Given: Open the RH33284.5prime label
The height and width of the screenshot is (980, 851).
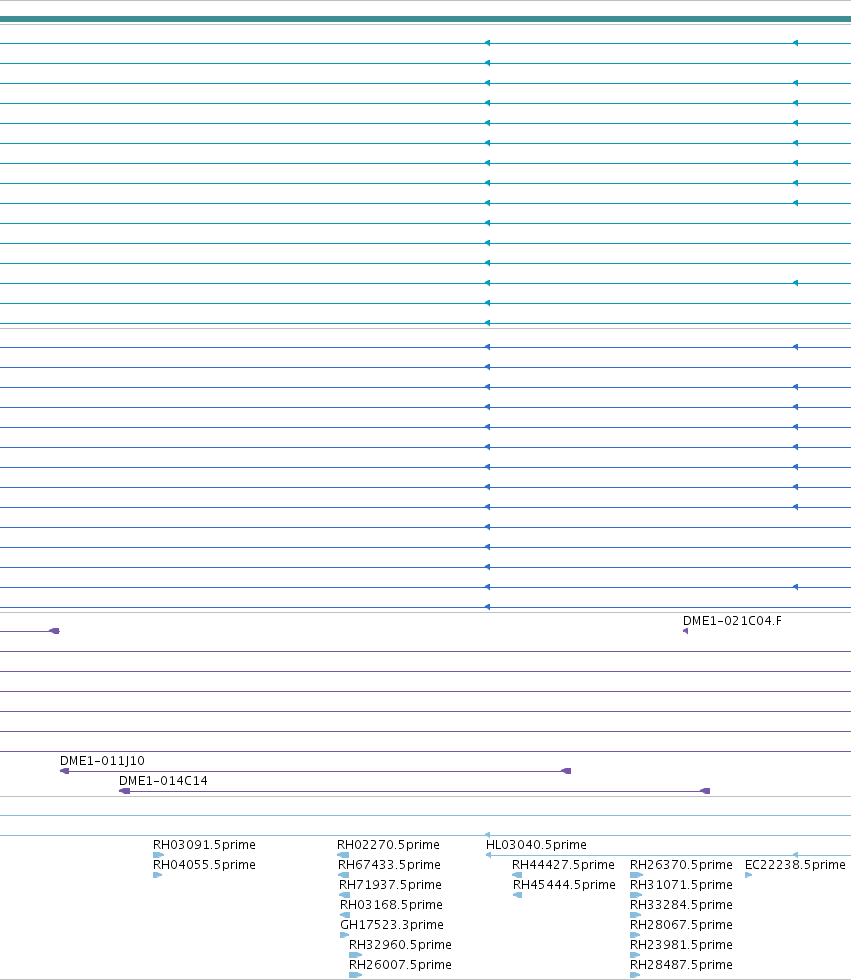Looking at the screenshot, I should pos(681,904).
